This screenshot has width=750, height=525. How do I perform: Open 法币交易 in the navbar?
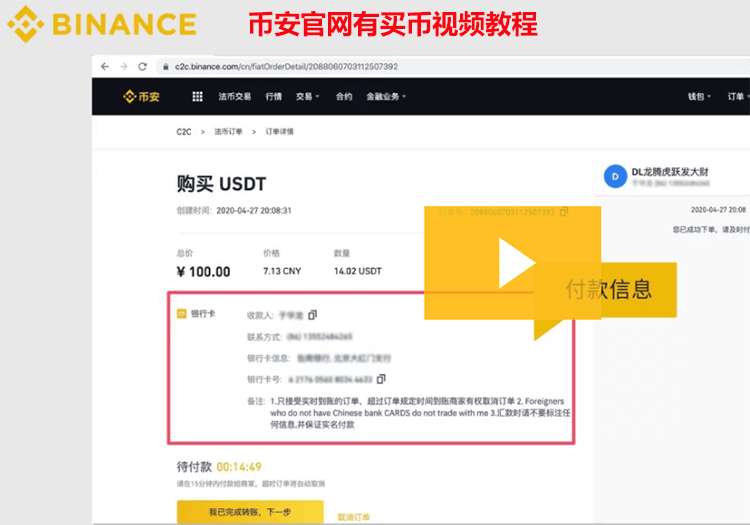coord(234,97)
